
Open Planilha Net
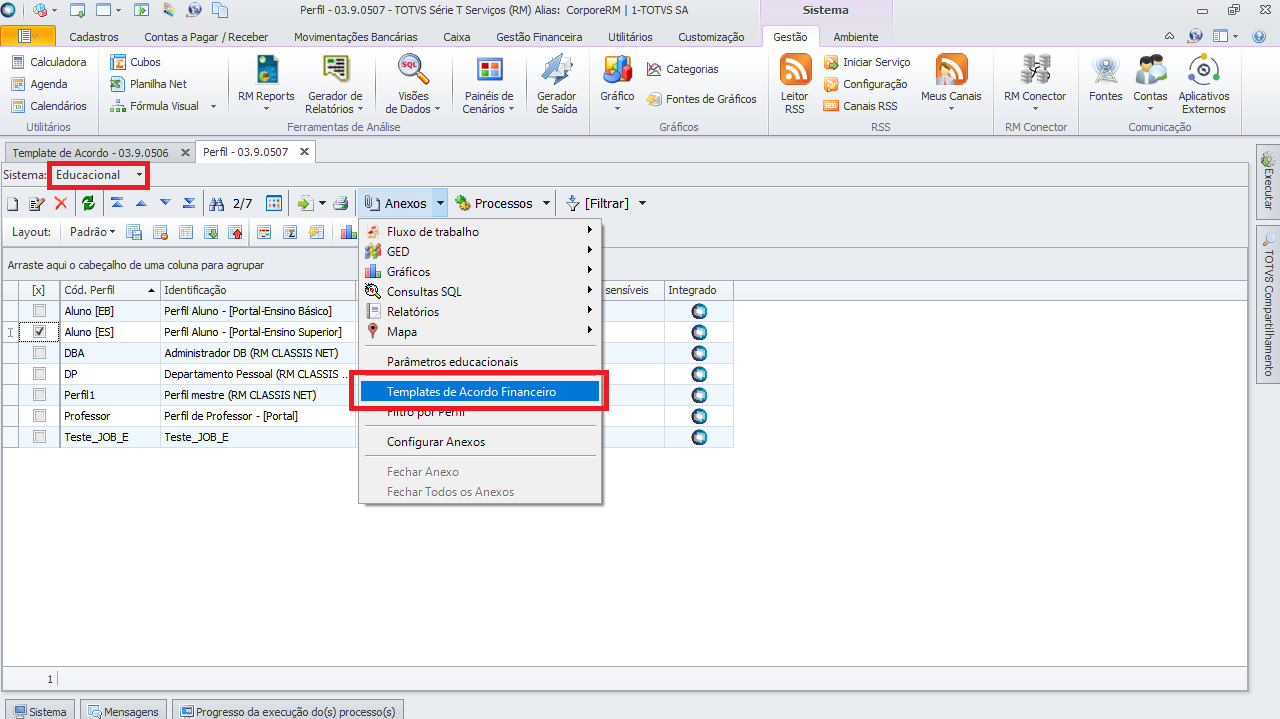(x=148, y=84)
